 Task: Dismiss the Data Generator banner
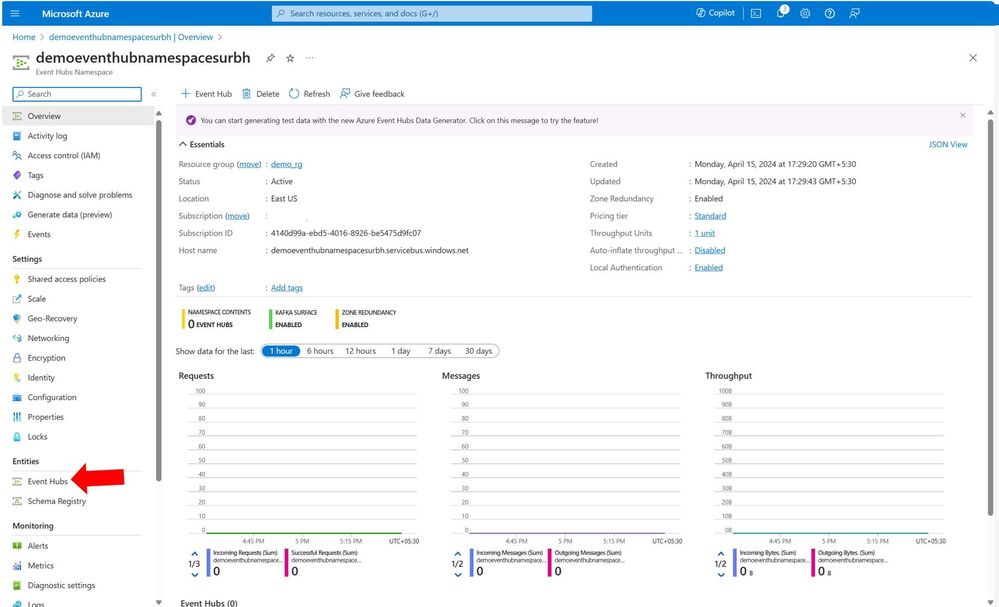[x=963, y=115]
